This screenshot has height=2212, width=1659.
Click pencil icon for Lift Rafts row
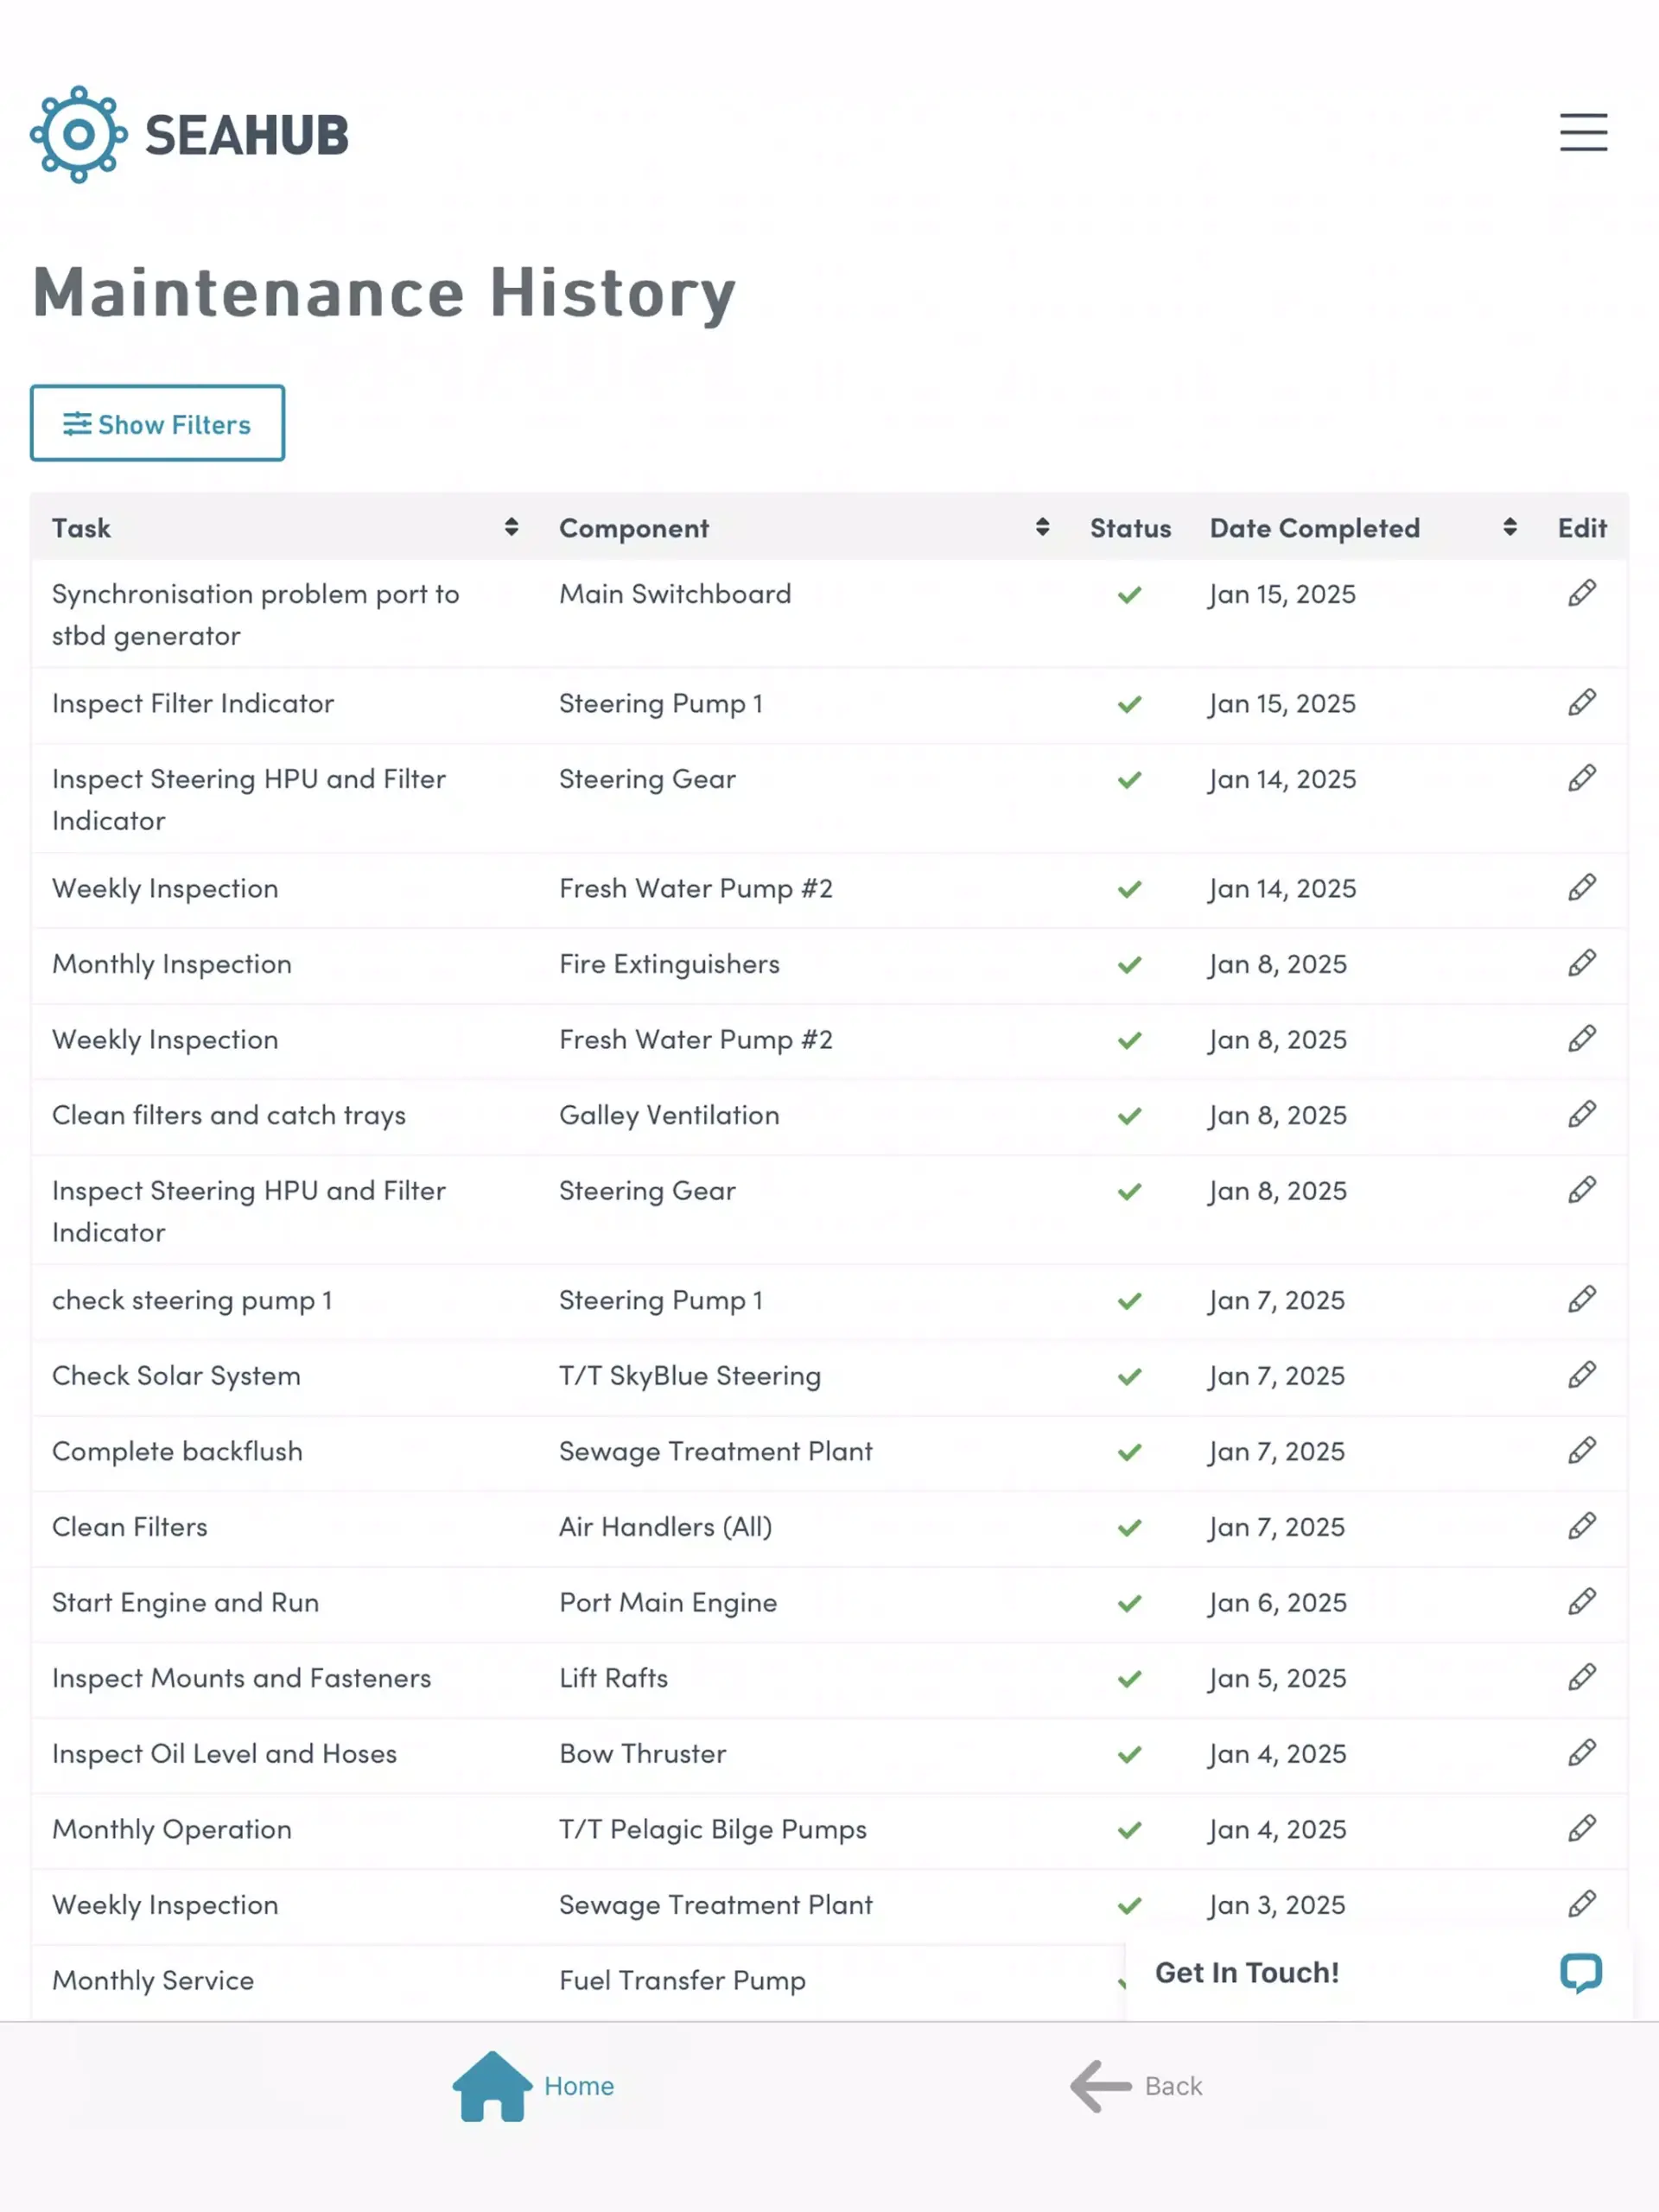(x=1581, y=1677)
